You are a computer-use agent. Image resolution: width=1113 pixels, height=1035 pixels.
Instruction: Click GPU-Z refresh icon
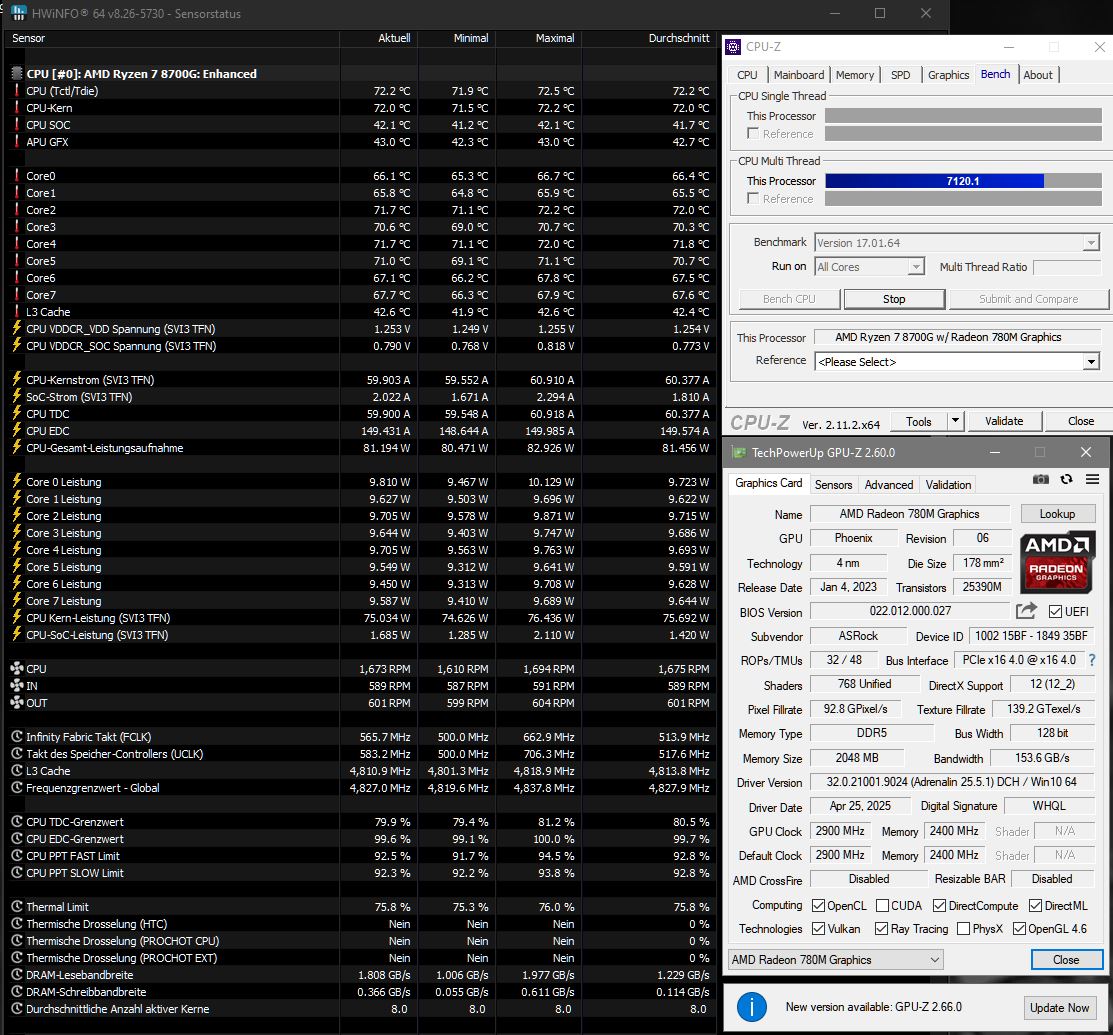tap(1066, 479)
